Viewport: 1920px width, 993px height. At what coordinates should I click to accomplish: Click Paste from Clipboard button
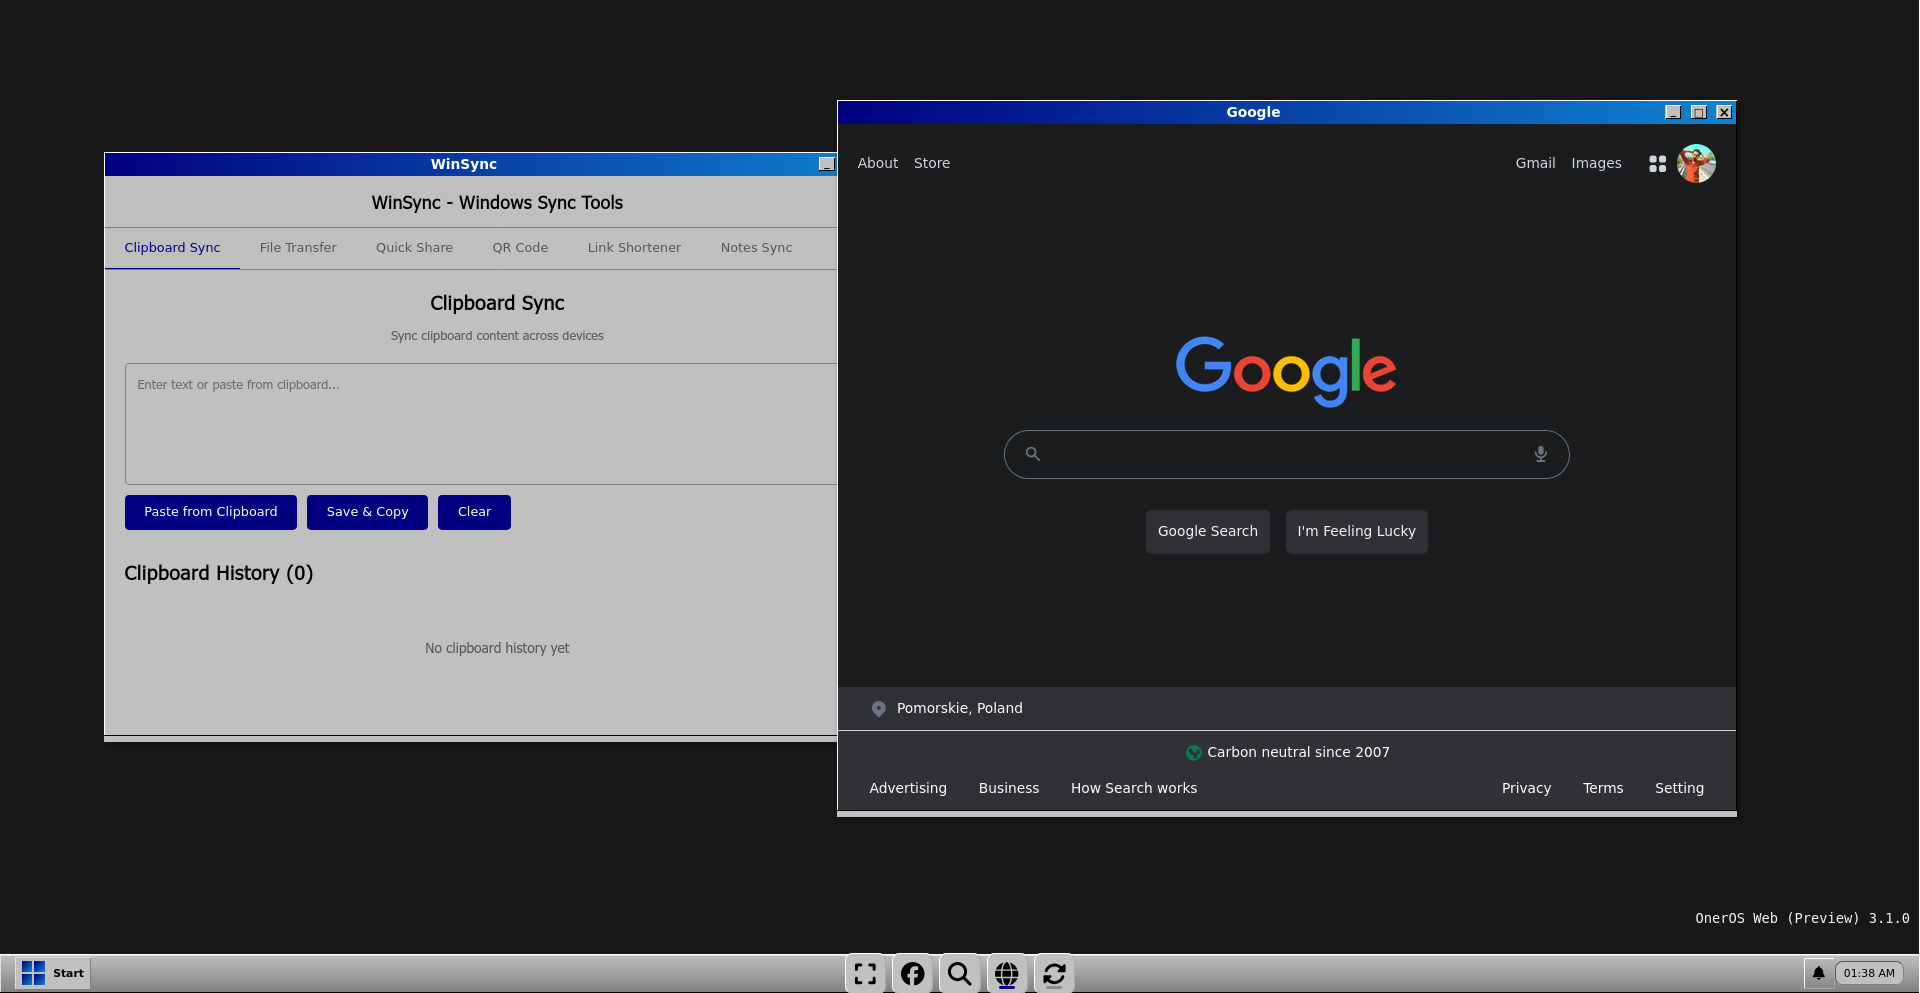click(211, 512)
